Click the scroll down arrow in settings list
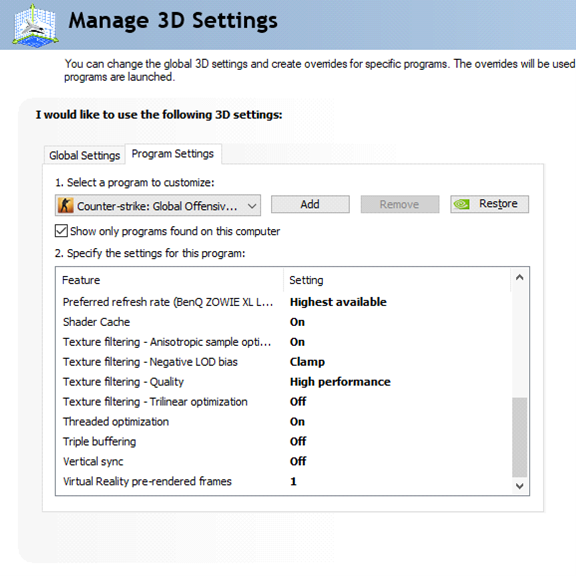Screen dimensions: 576x576 [519, 486]
